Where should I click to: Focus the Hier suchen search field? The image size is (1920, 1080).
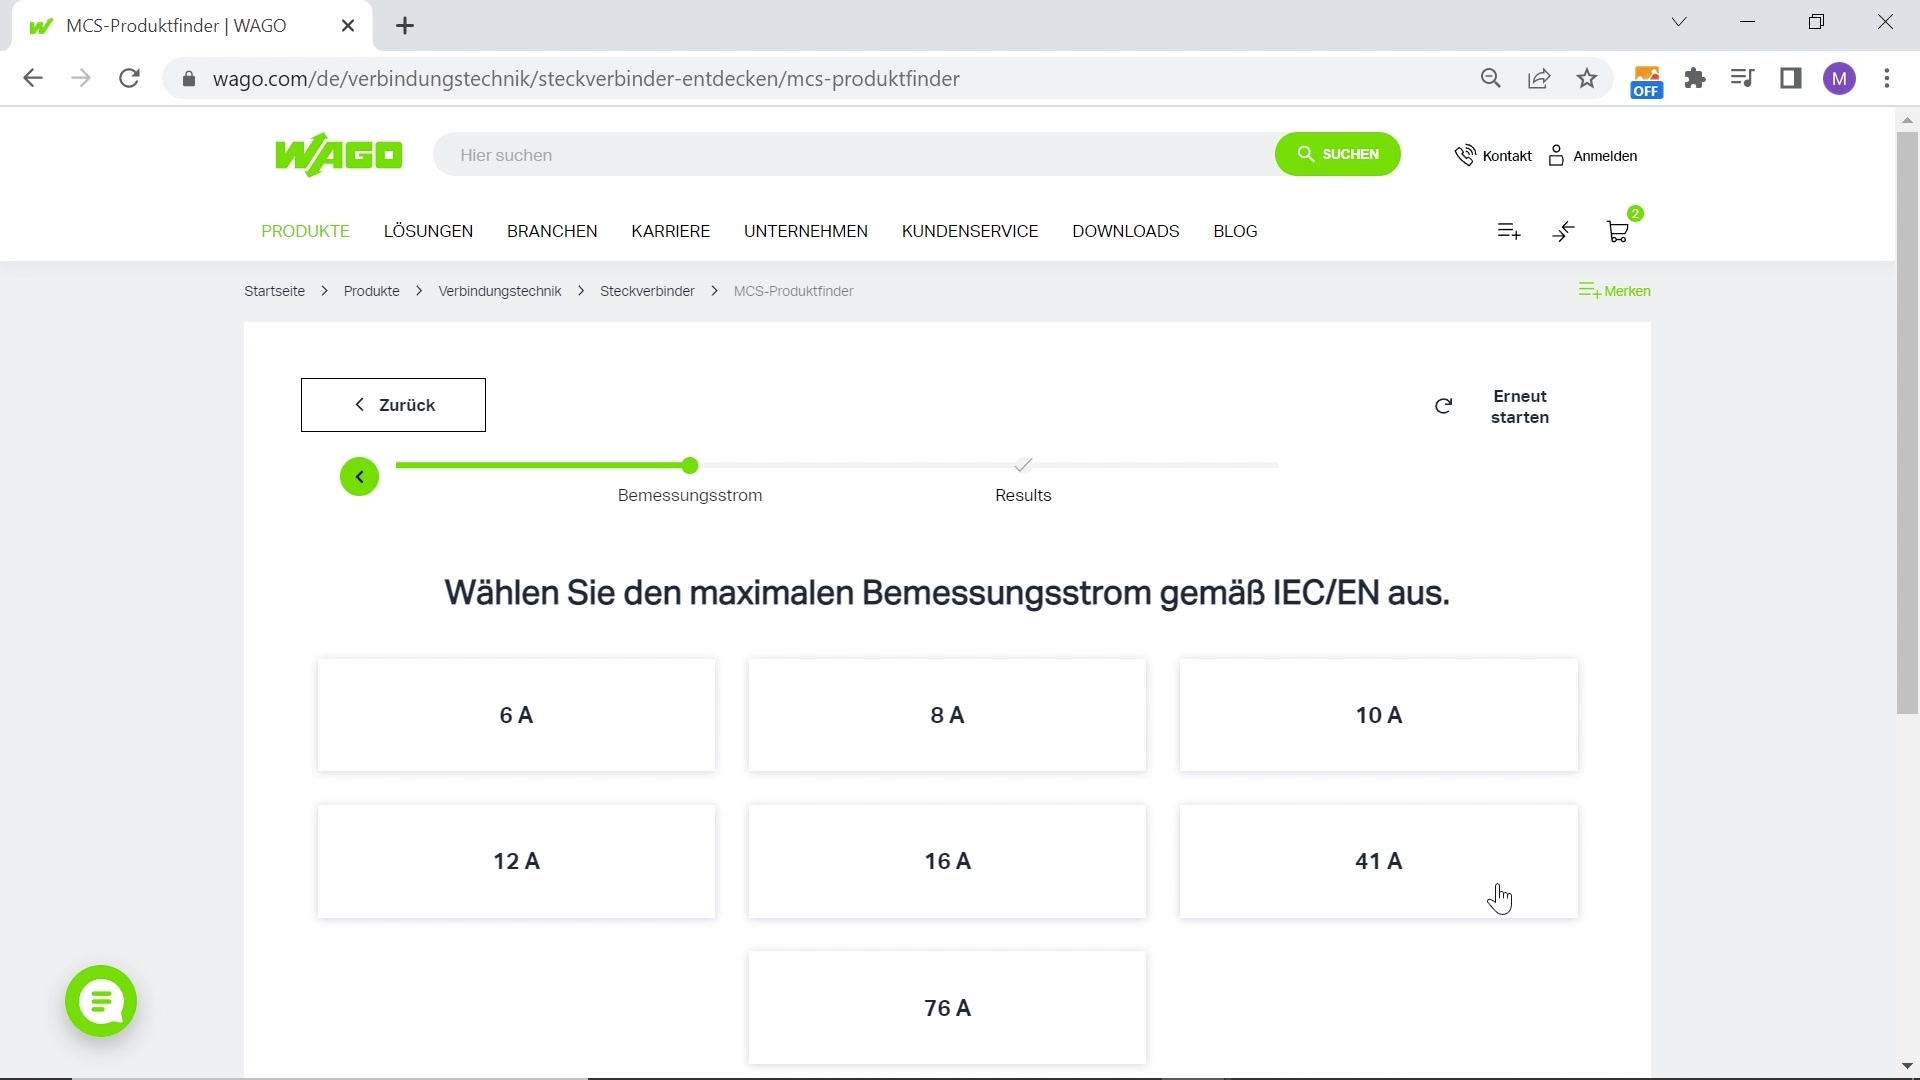[855, 155]
